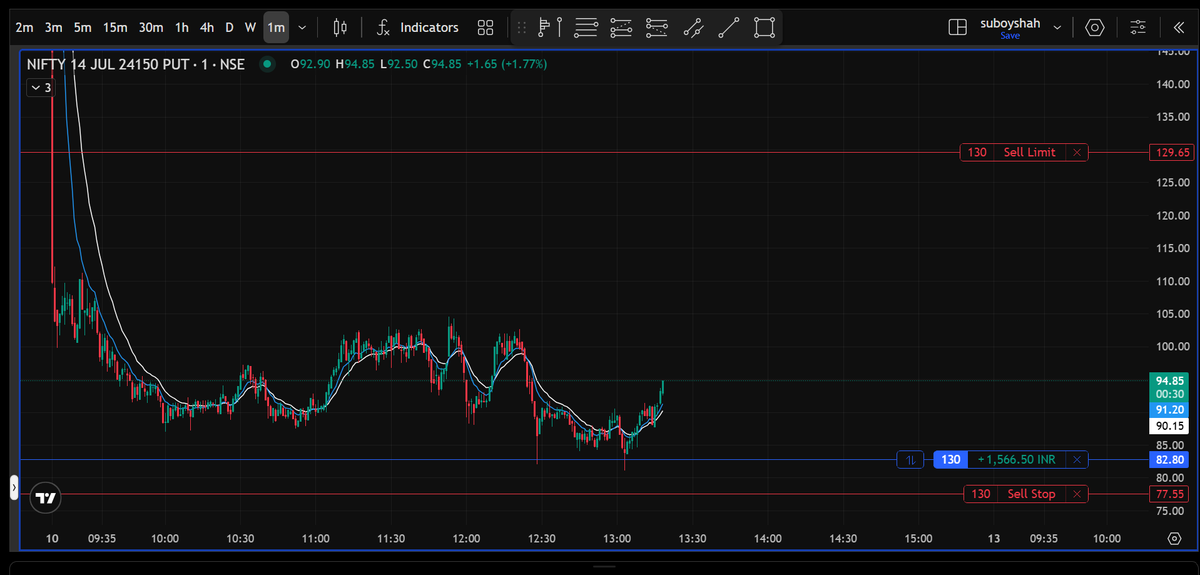
Task: Cancel the Sell Limit order with X
Action: tap(1076, 153)
